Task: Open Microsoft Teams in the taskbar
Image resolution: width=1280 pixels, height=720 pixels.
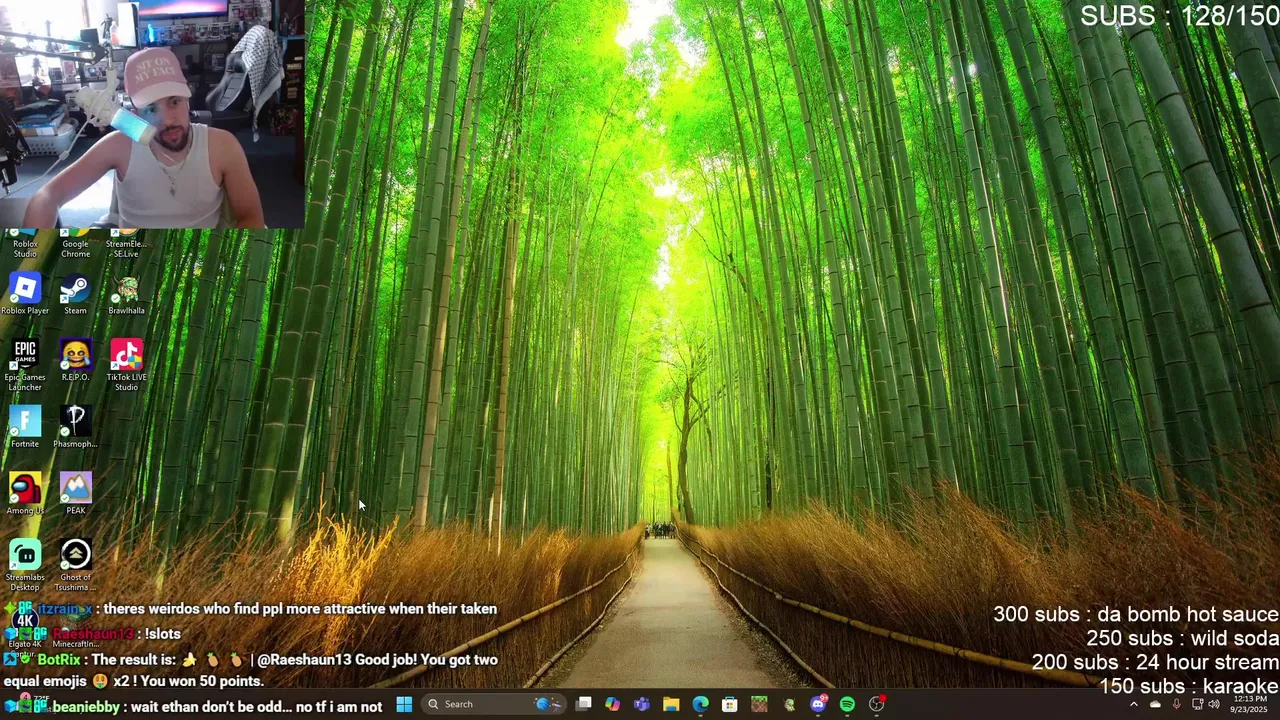Action: tap(641, 704)
